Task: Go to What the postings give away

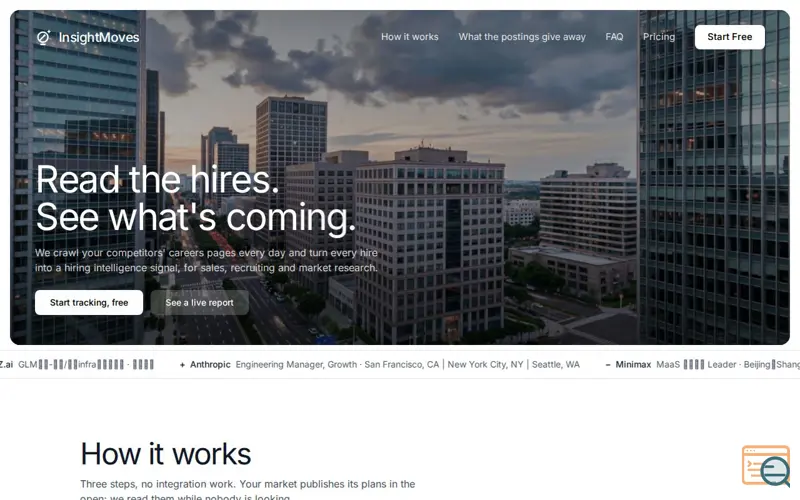Action: [522, 37]
